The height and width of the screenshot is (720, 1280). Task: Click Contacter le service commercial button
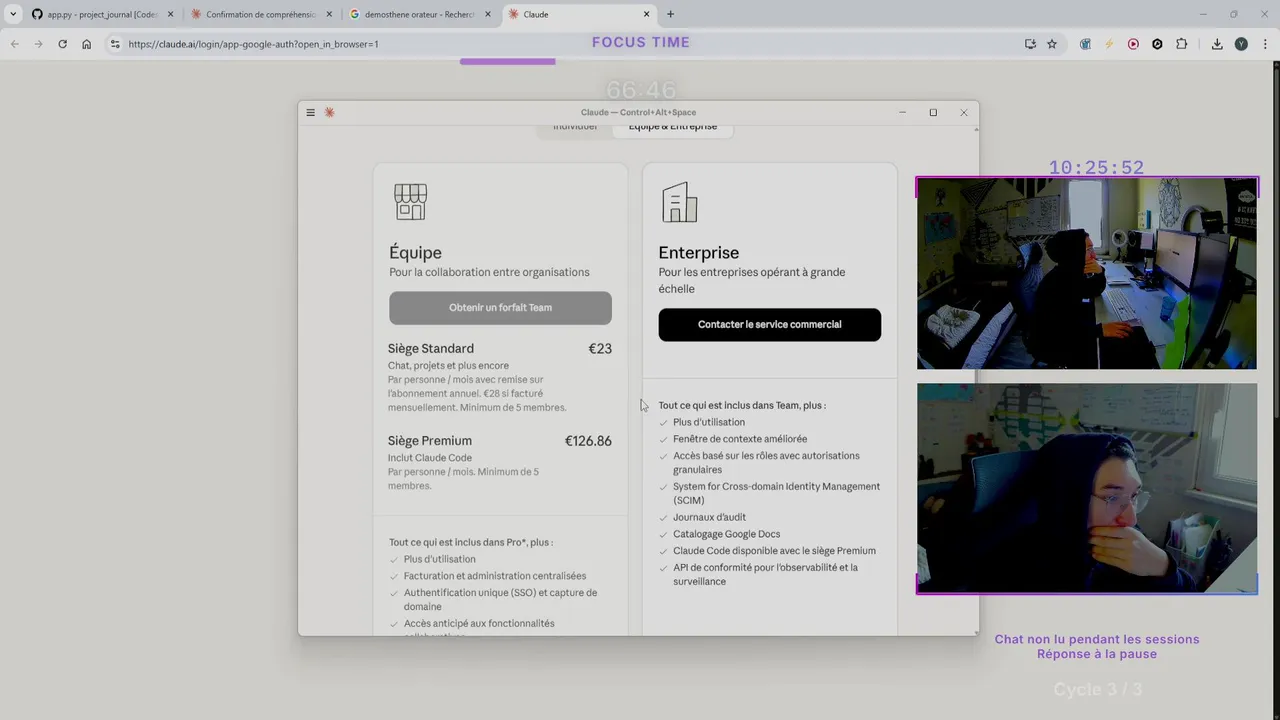[769, 325]
